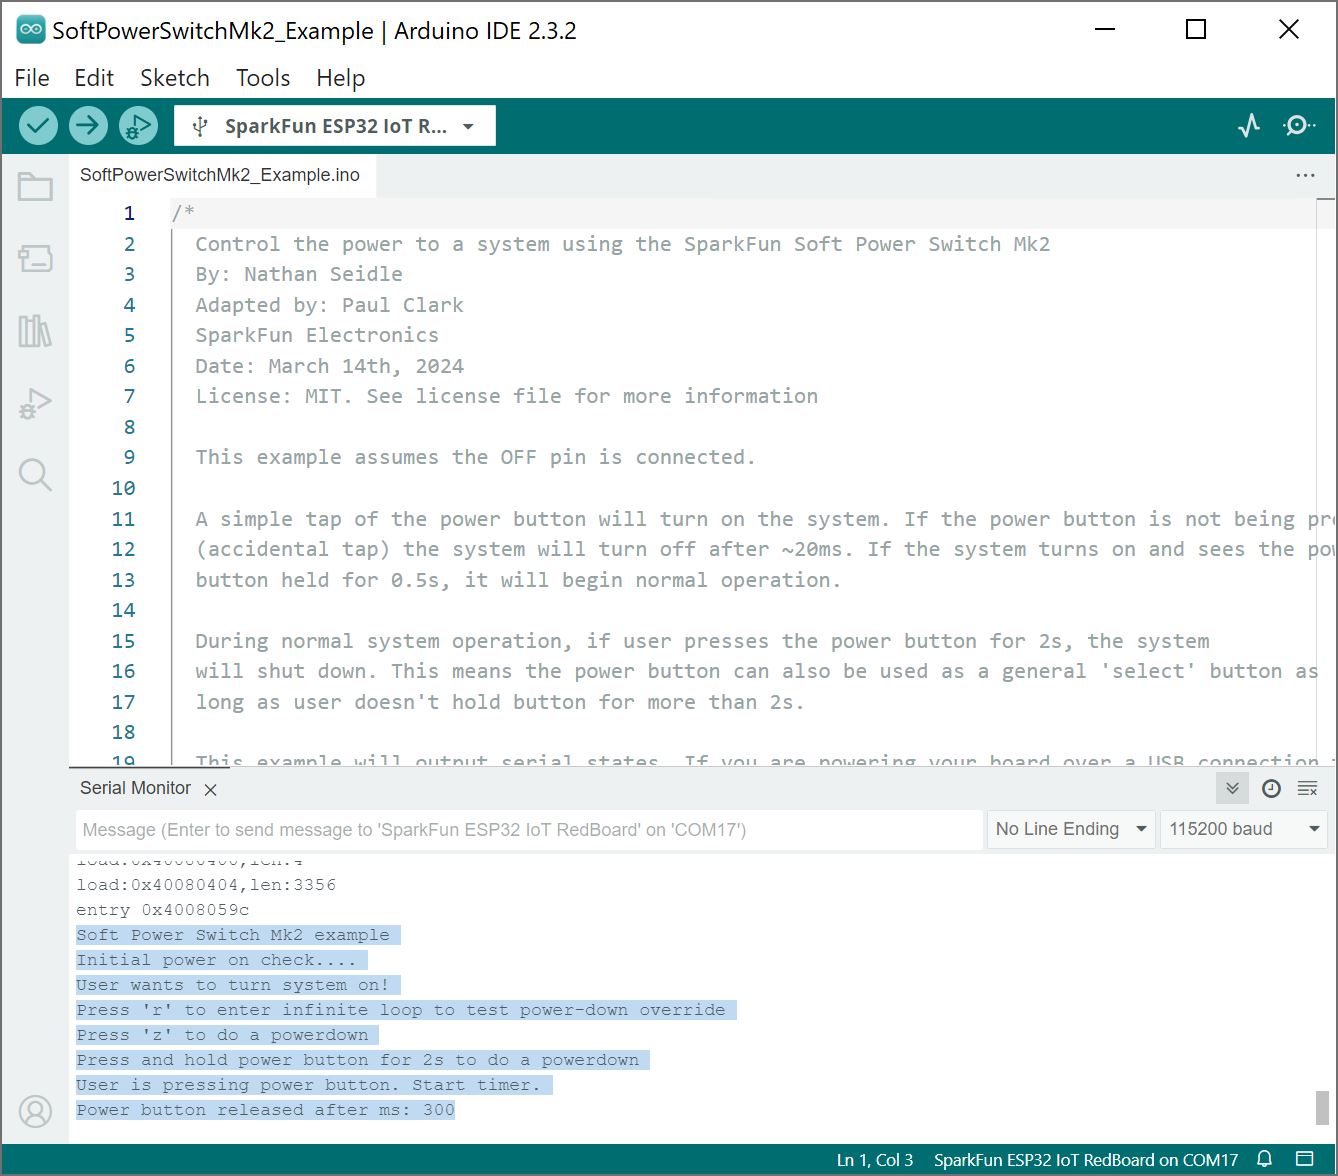Open editor tab overflow ellipsis menu
The height and width of the screenshot is (1176, 1338).
click(1305, 175)
